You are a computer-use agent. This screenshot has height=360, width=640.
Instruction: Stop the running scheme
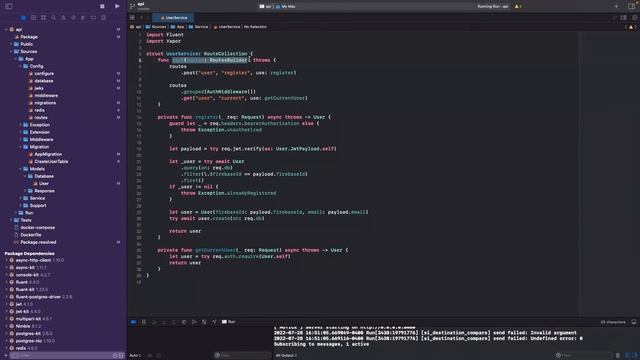tap(102, 6)
